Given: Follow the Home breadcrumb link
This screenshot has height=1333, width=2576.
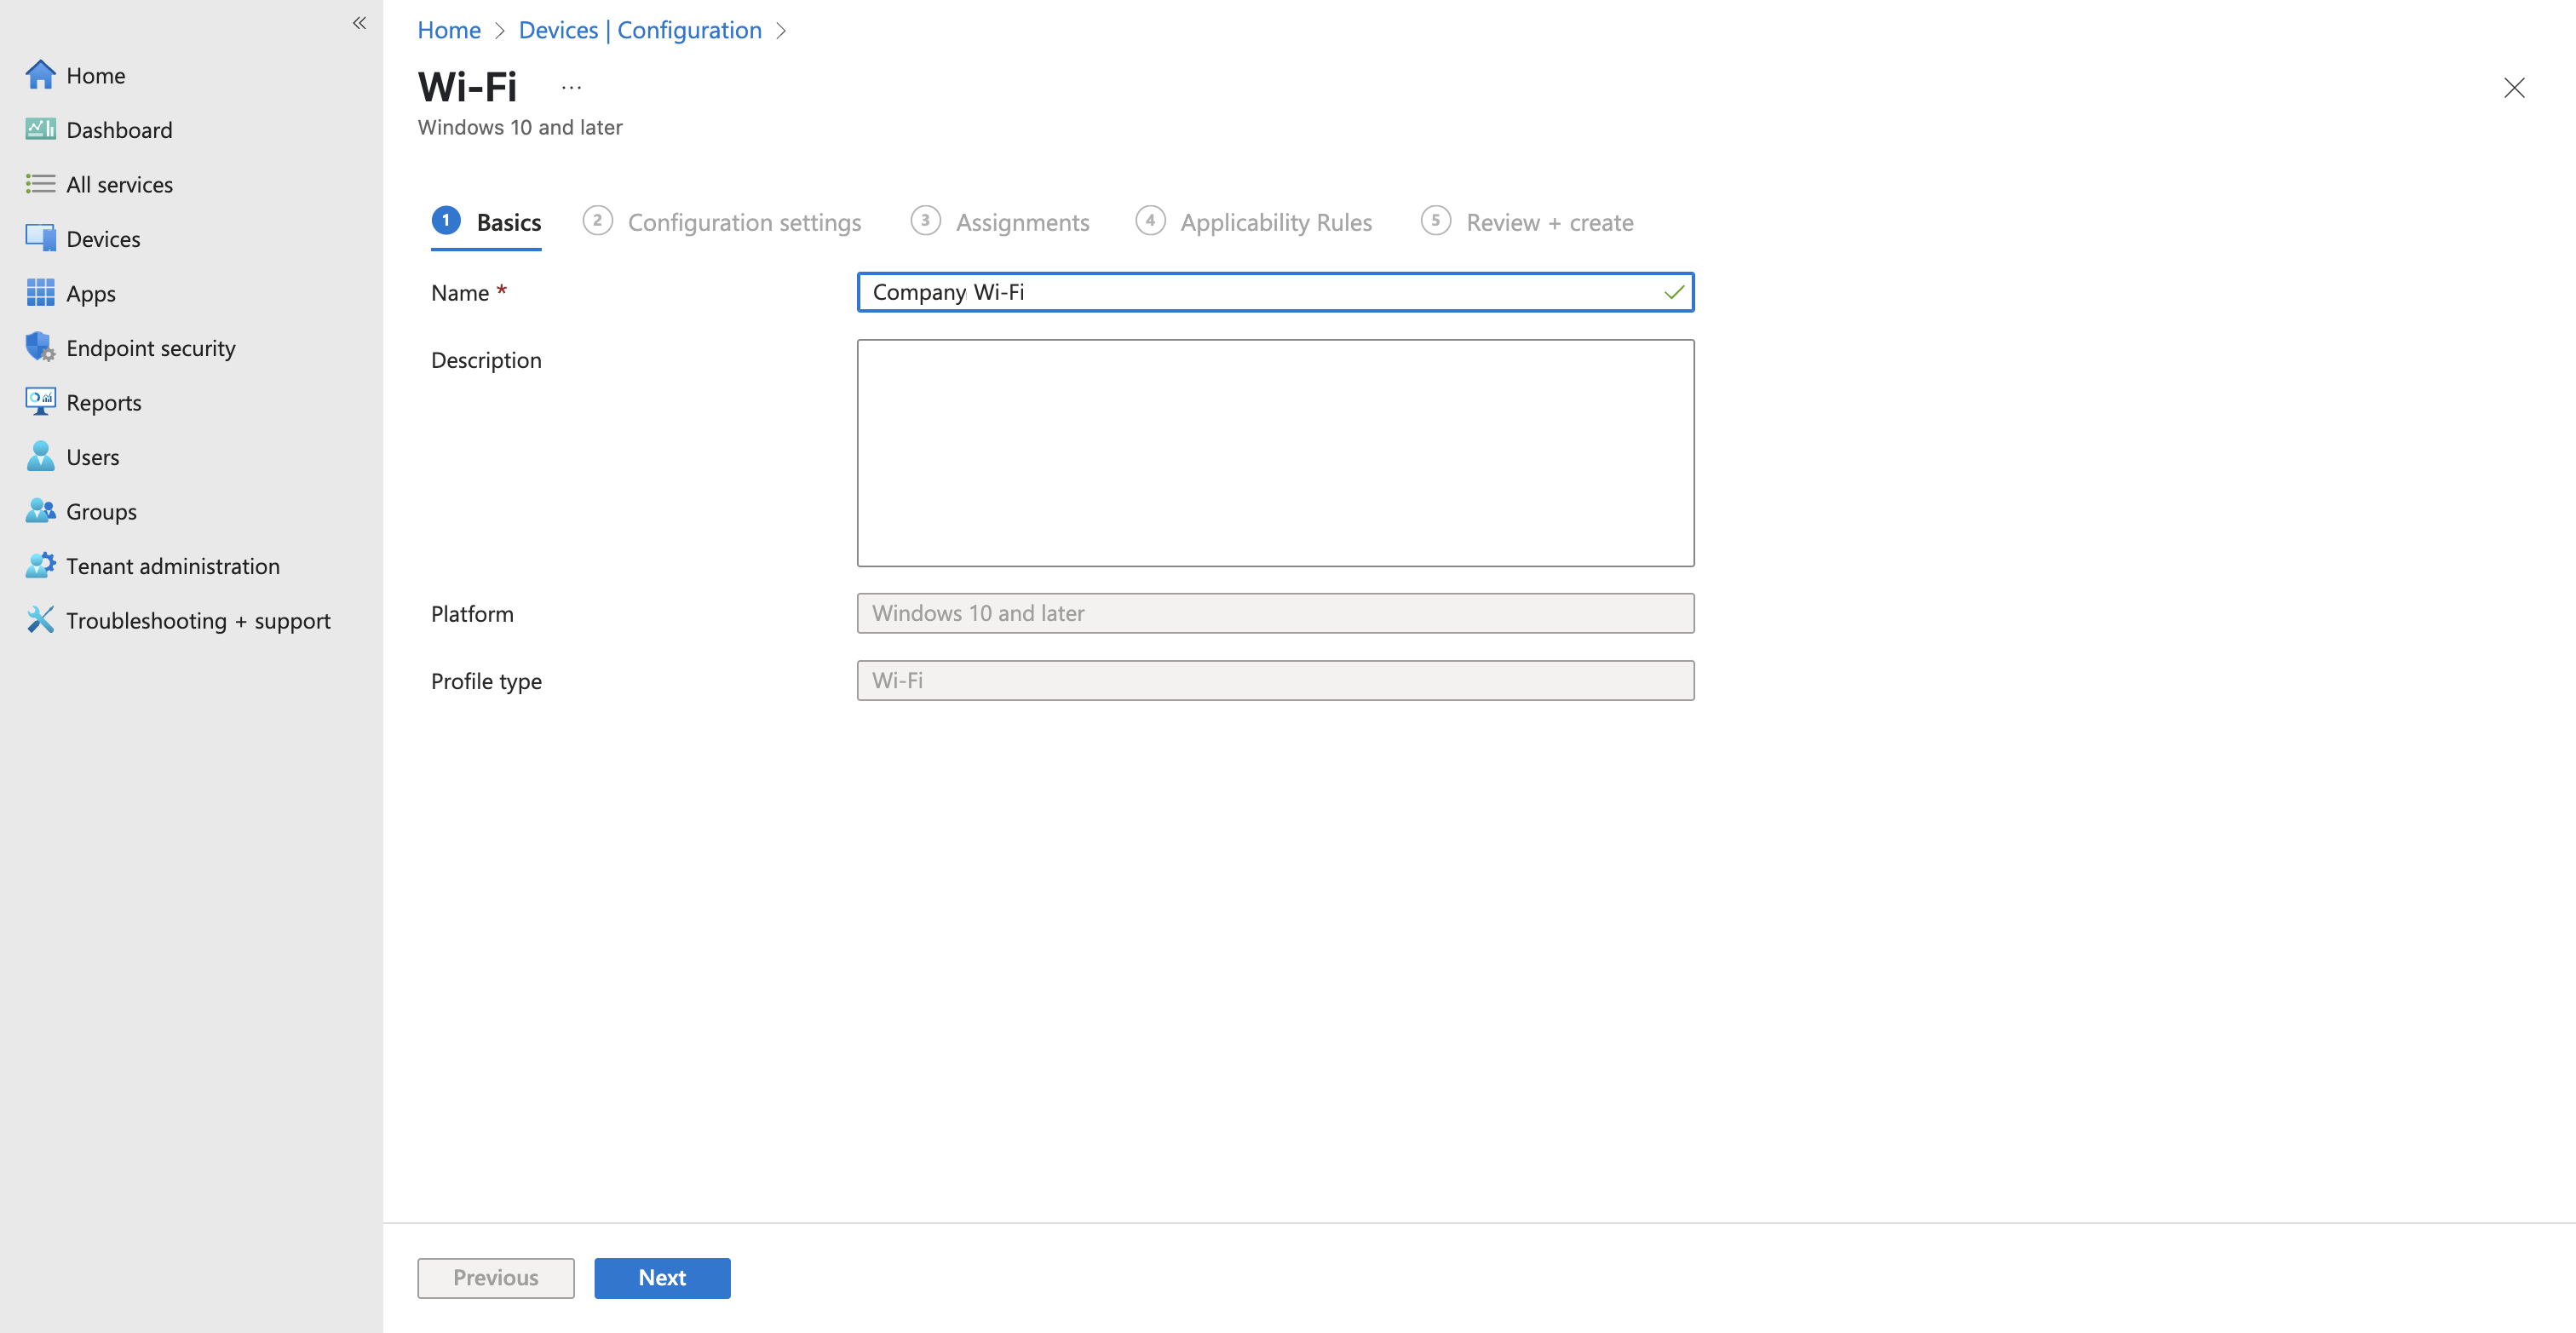Looking at the screenshot, I should (x=449, y=30).
